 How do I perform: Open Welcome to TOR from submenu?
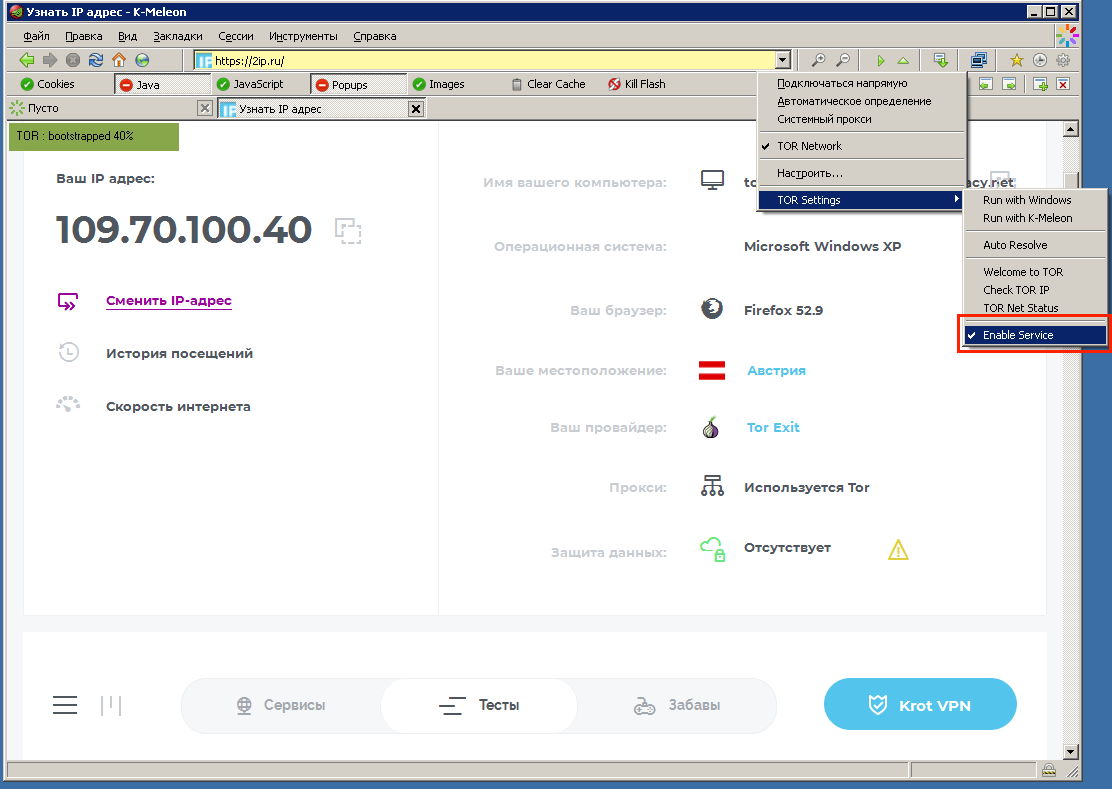click(x=1035, y=272)
